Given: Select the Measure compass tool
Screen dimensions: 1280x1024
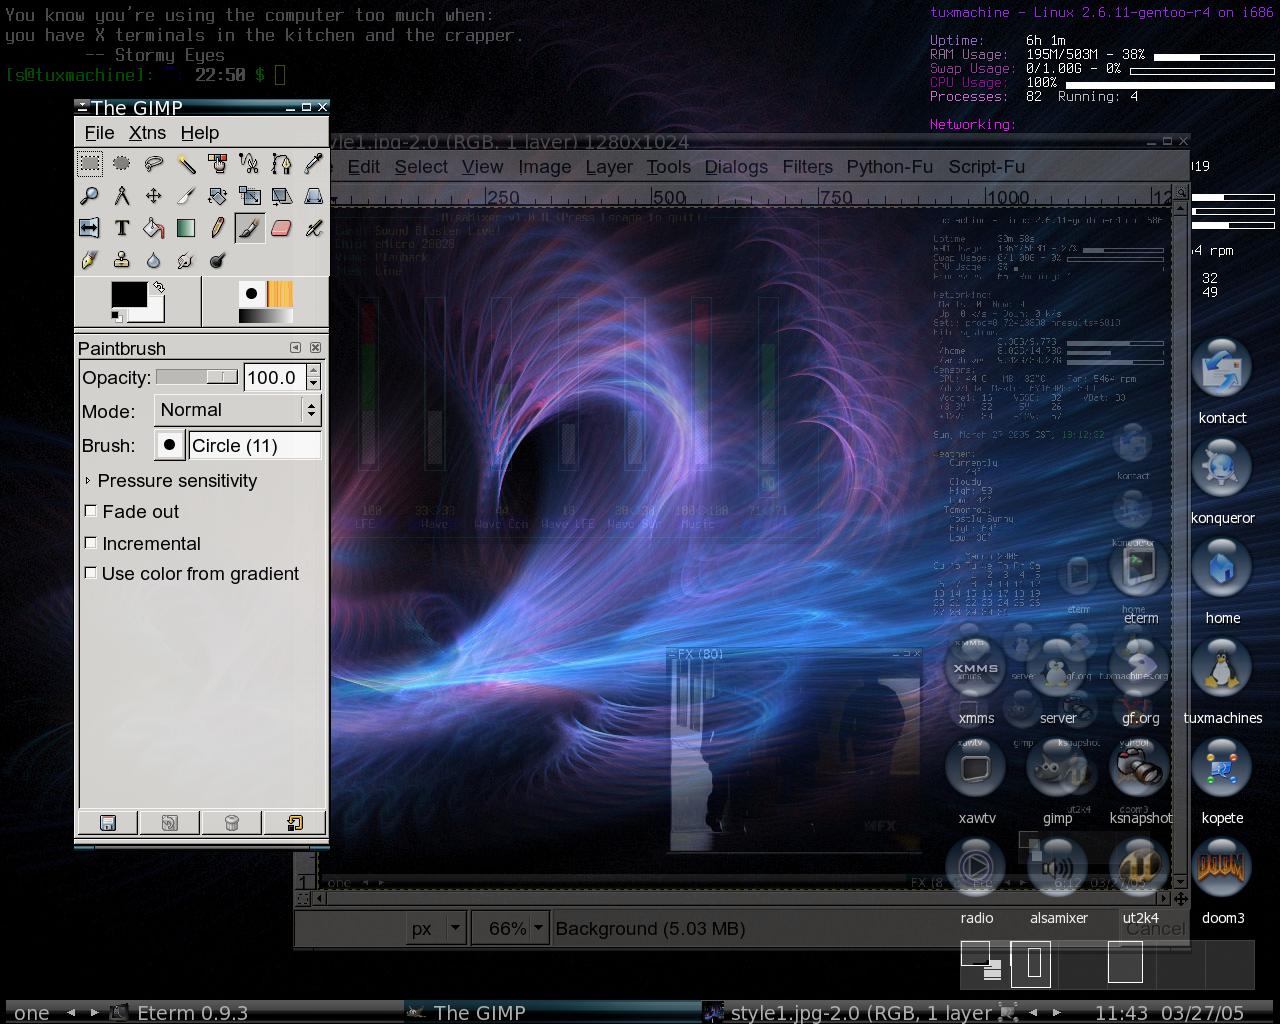Looking at the screenshot, I should point(122,196).
